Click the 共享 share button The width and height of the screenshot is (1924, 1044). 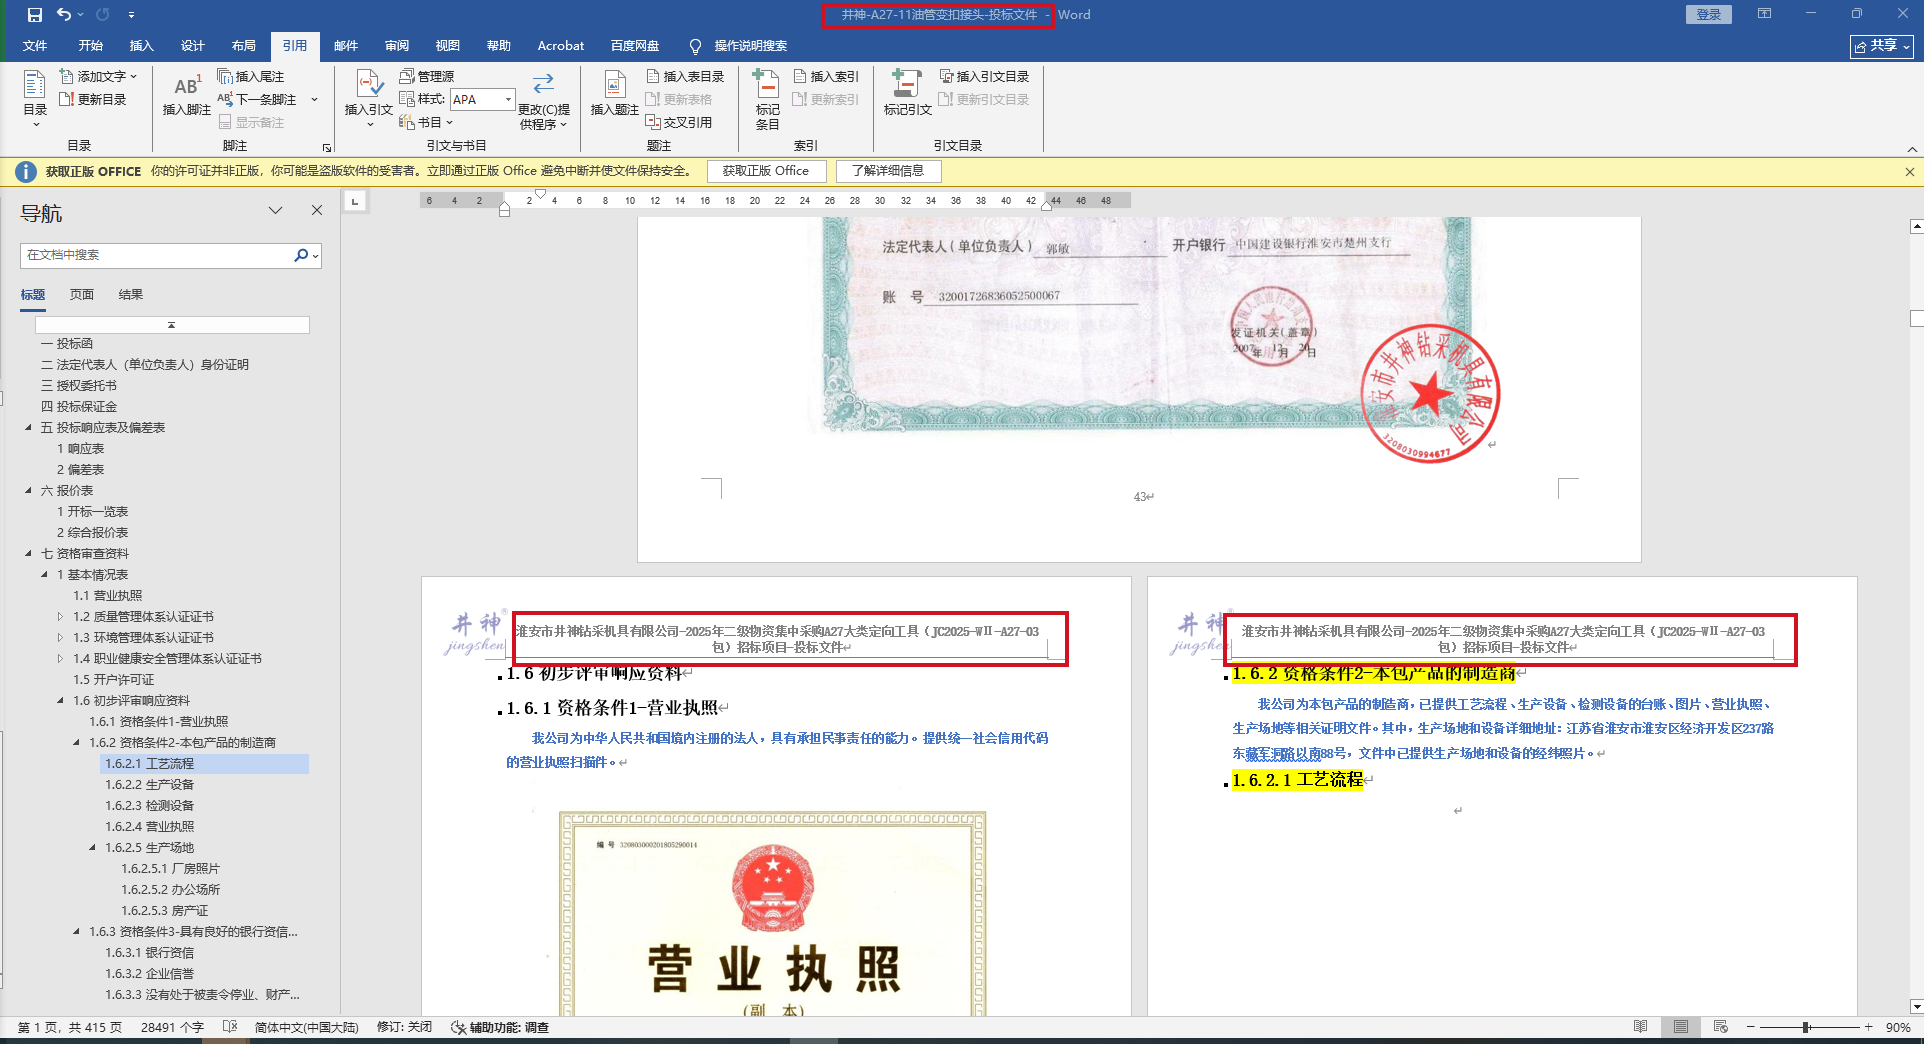pos(1881,46)
